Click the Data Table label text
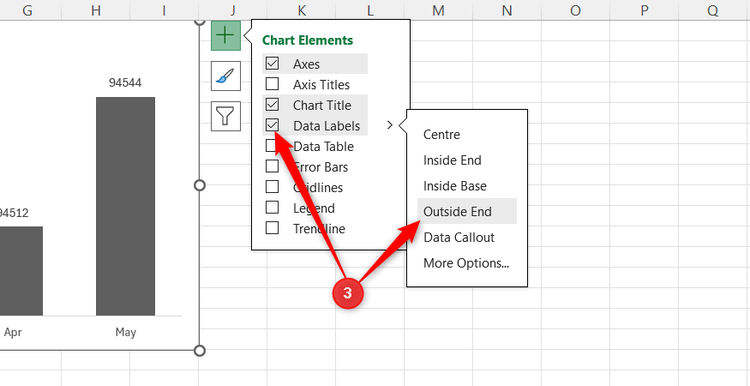Viewport: 750px width, 386px height. tap(324, 146)
